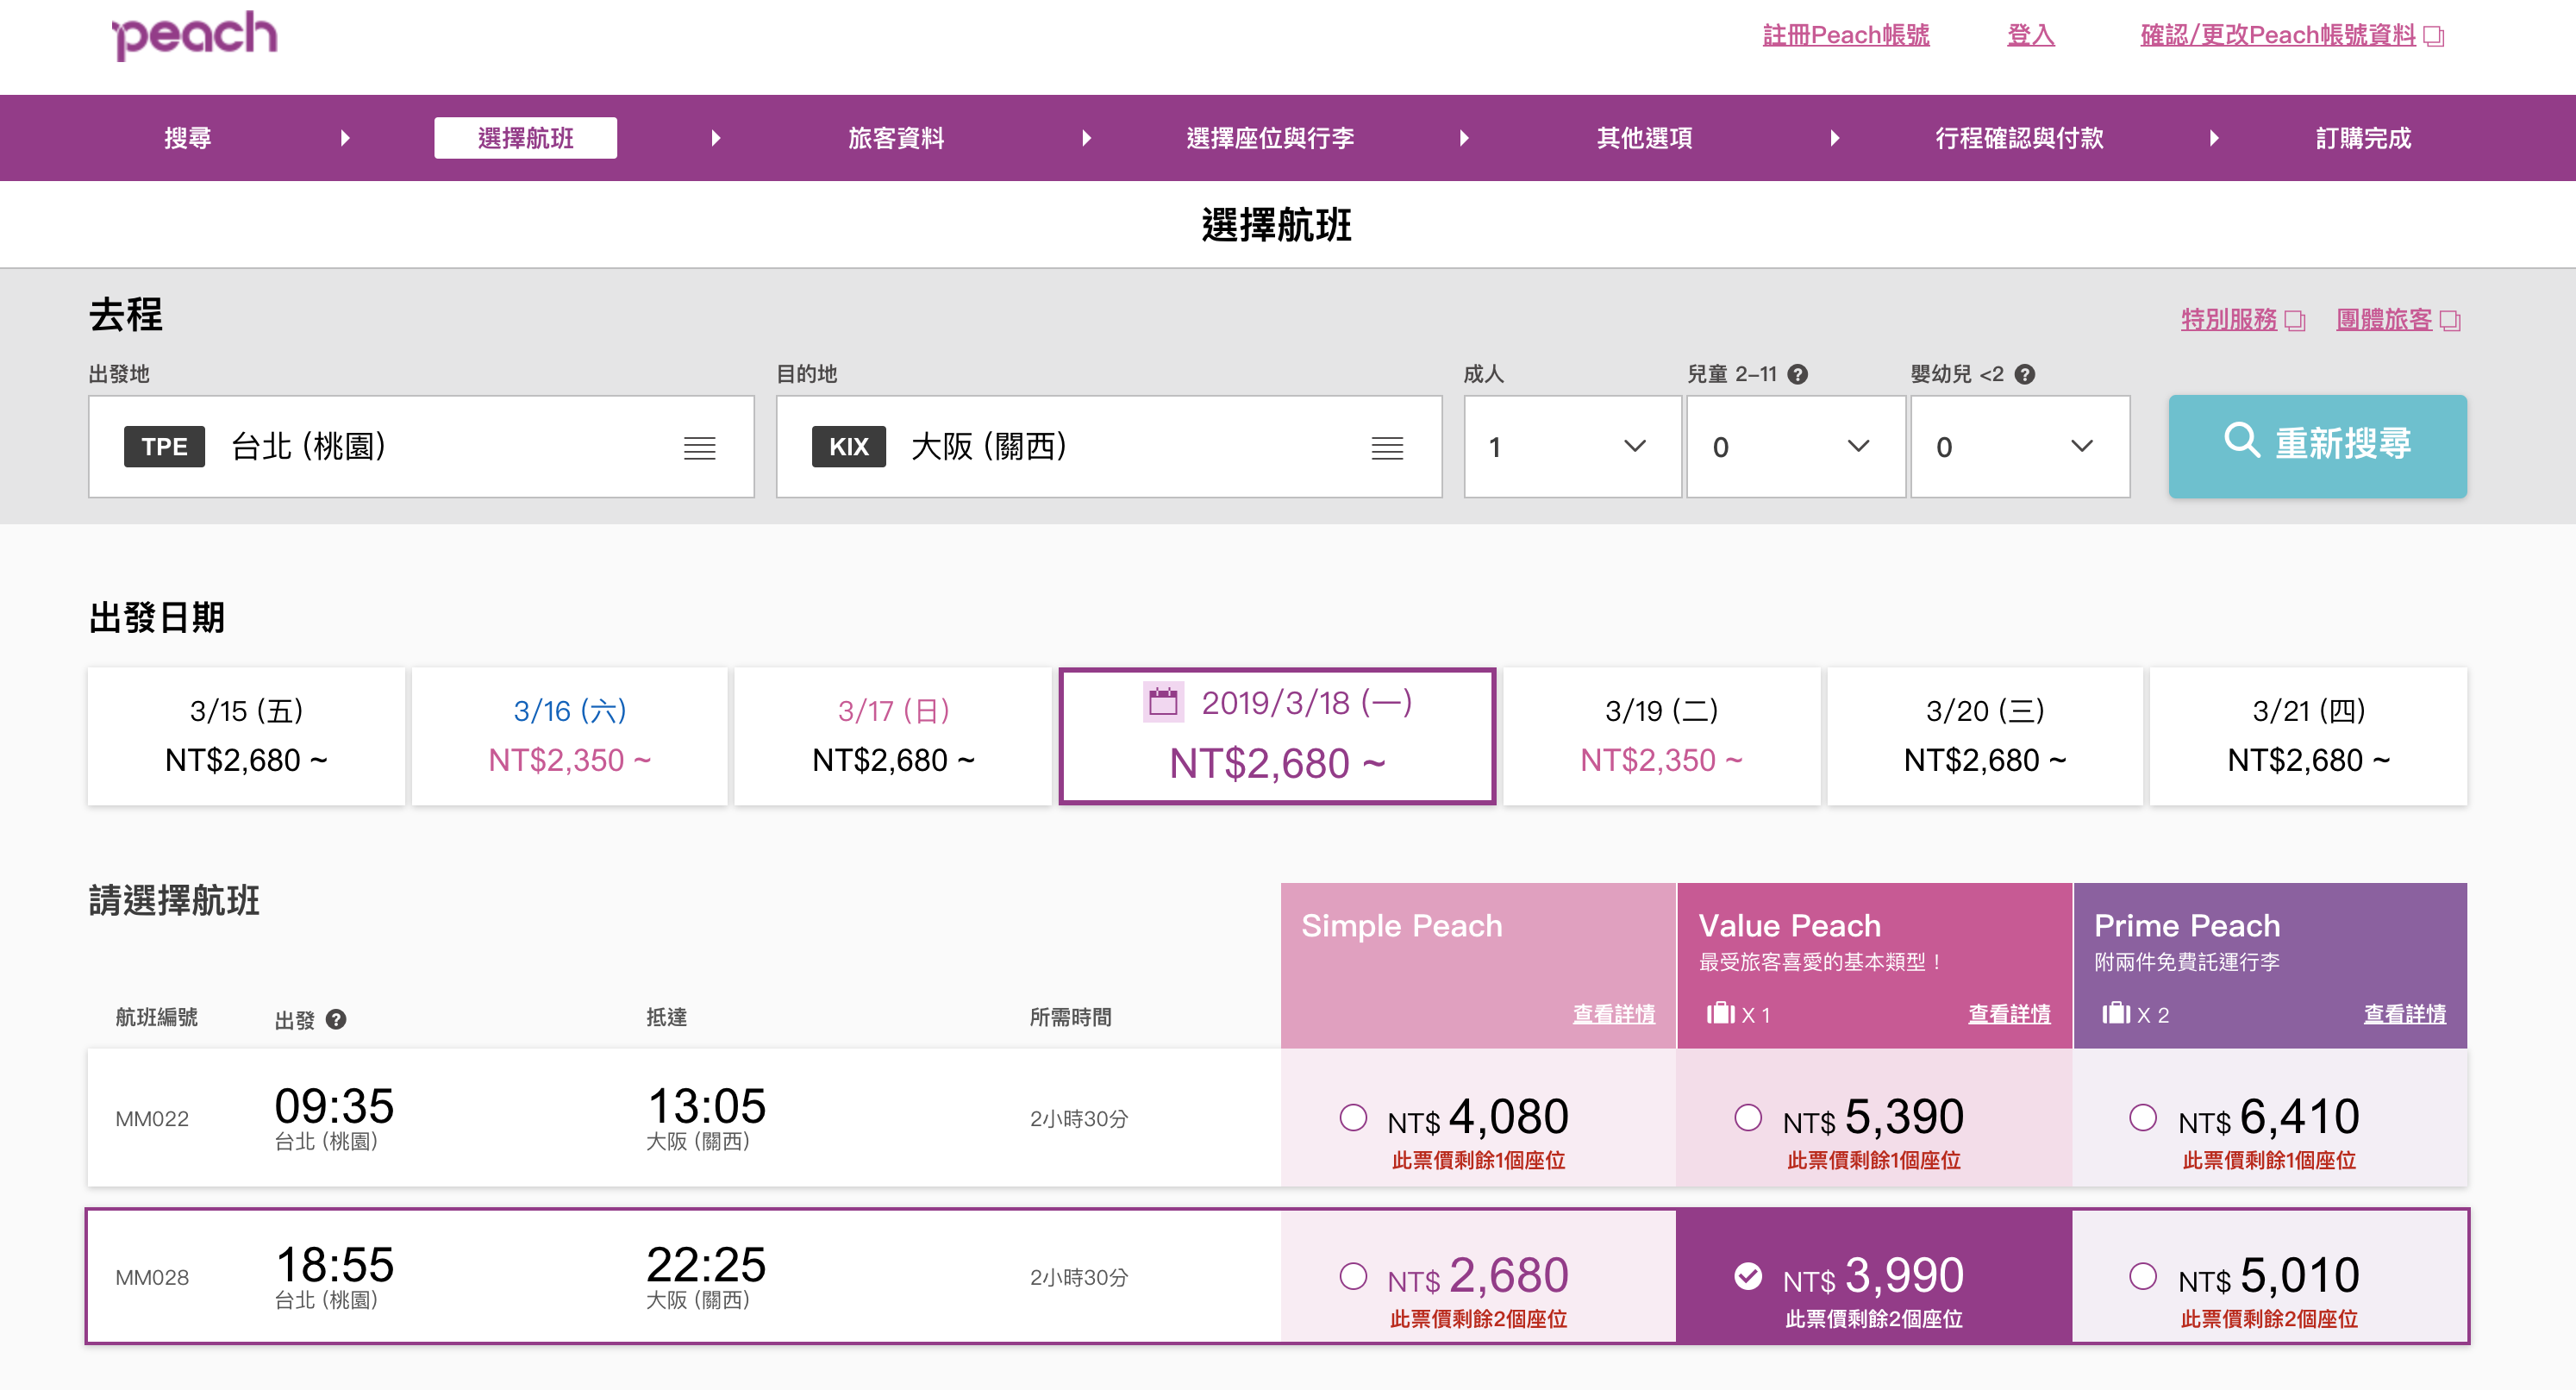
Task: Click the baggage icon under Value Peach
Action: pos(1720,1014)
